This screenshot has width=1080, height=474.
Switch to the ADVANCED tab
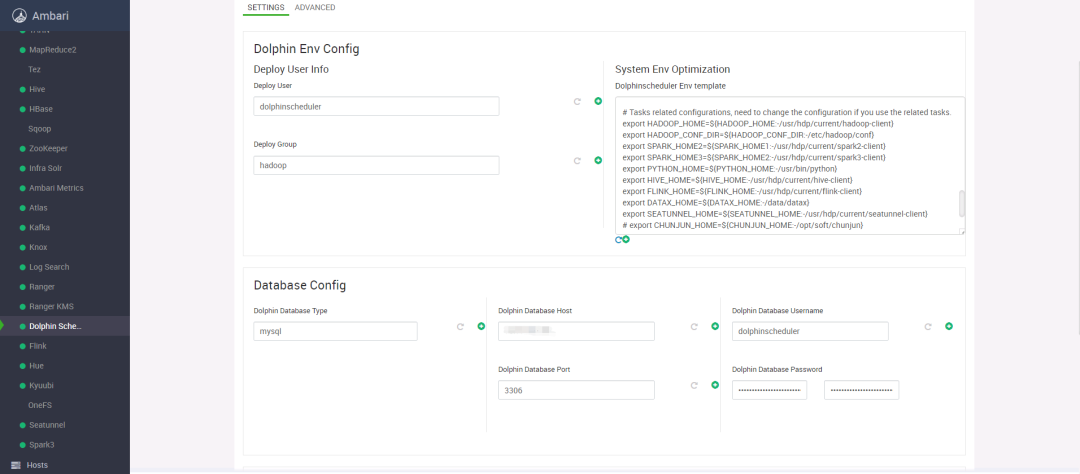pos(315,8)
